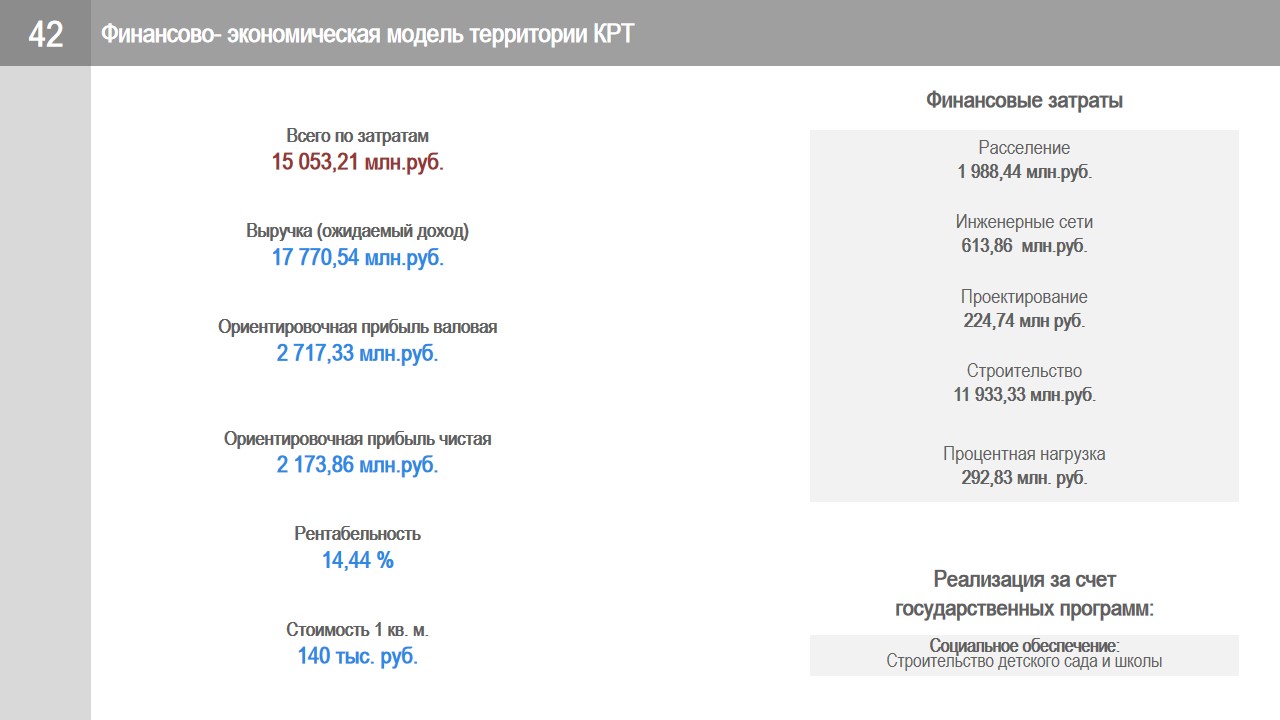The width and height of the screenshot is (1280, 720).
Task: Click the "Строительство" cost entry
Action: pyautogui.click(x=1024, y=383)
